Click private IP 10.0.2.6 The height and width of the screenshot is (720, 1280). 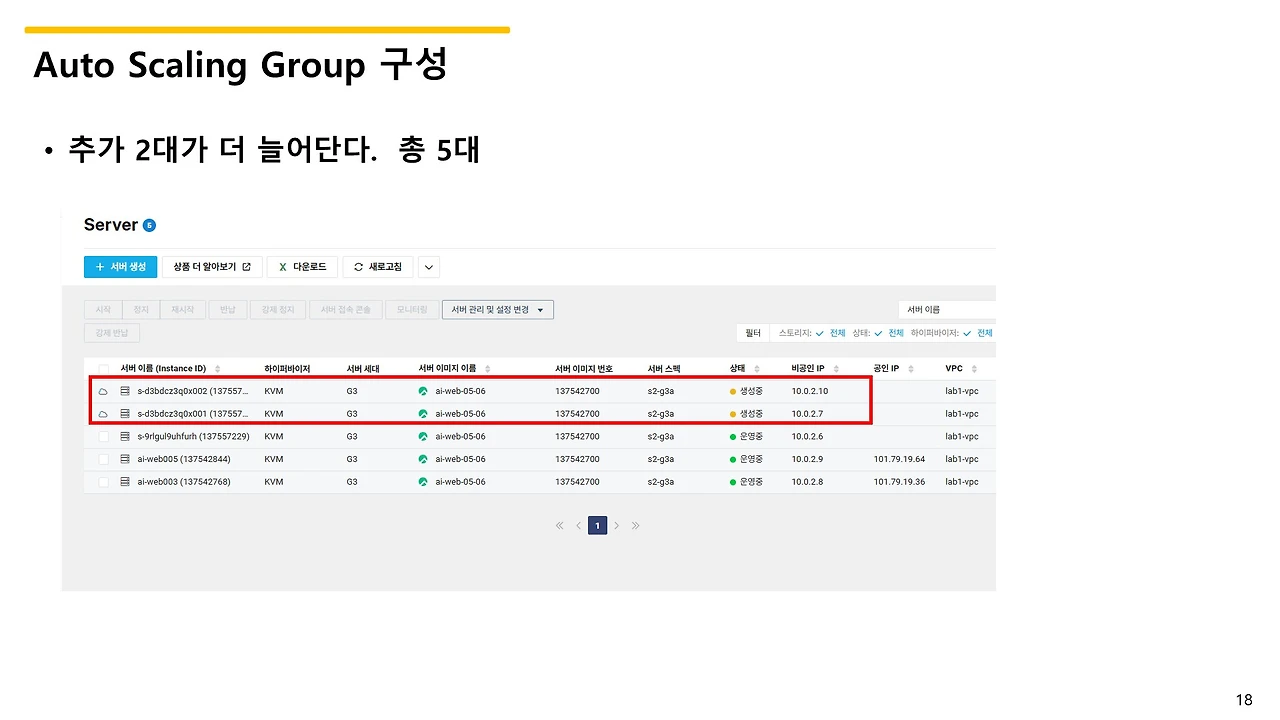807,436
